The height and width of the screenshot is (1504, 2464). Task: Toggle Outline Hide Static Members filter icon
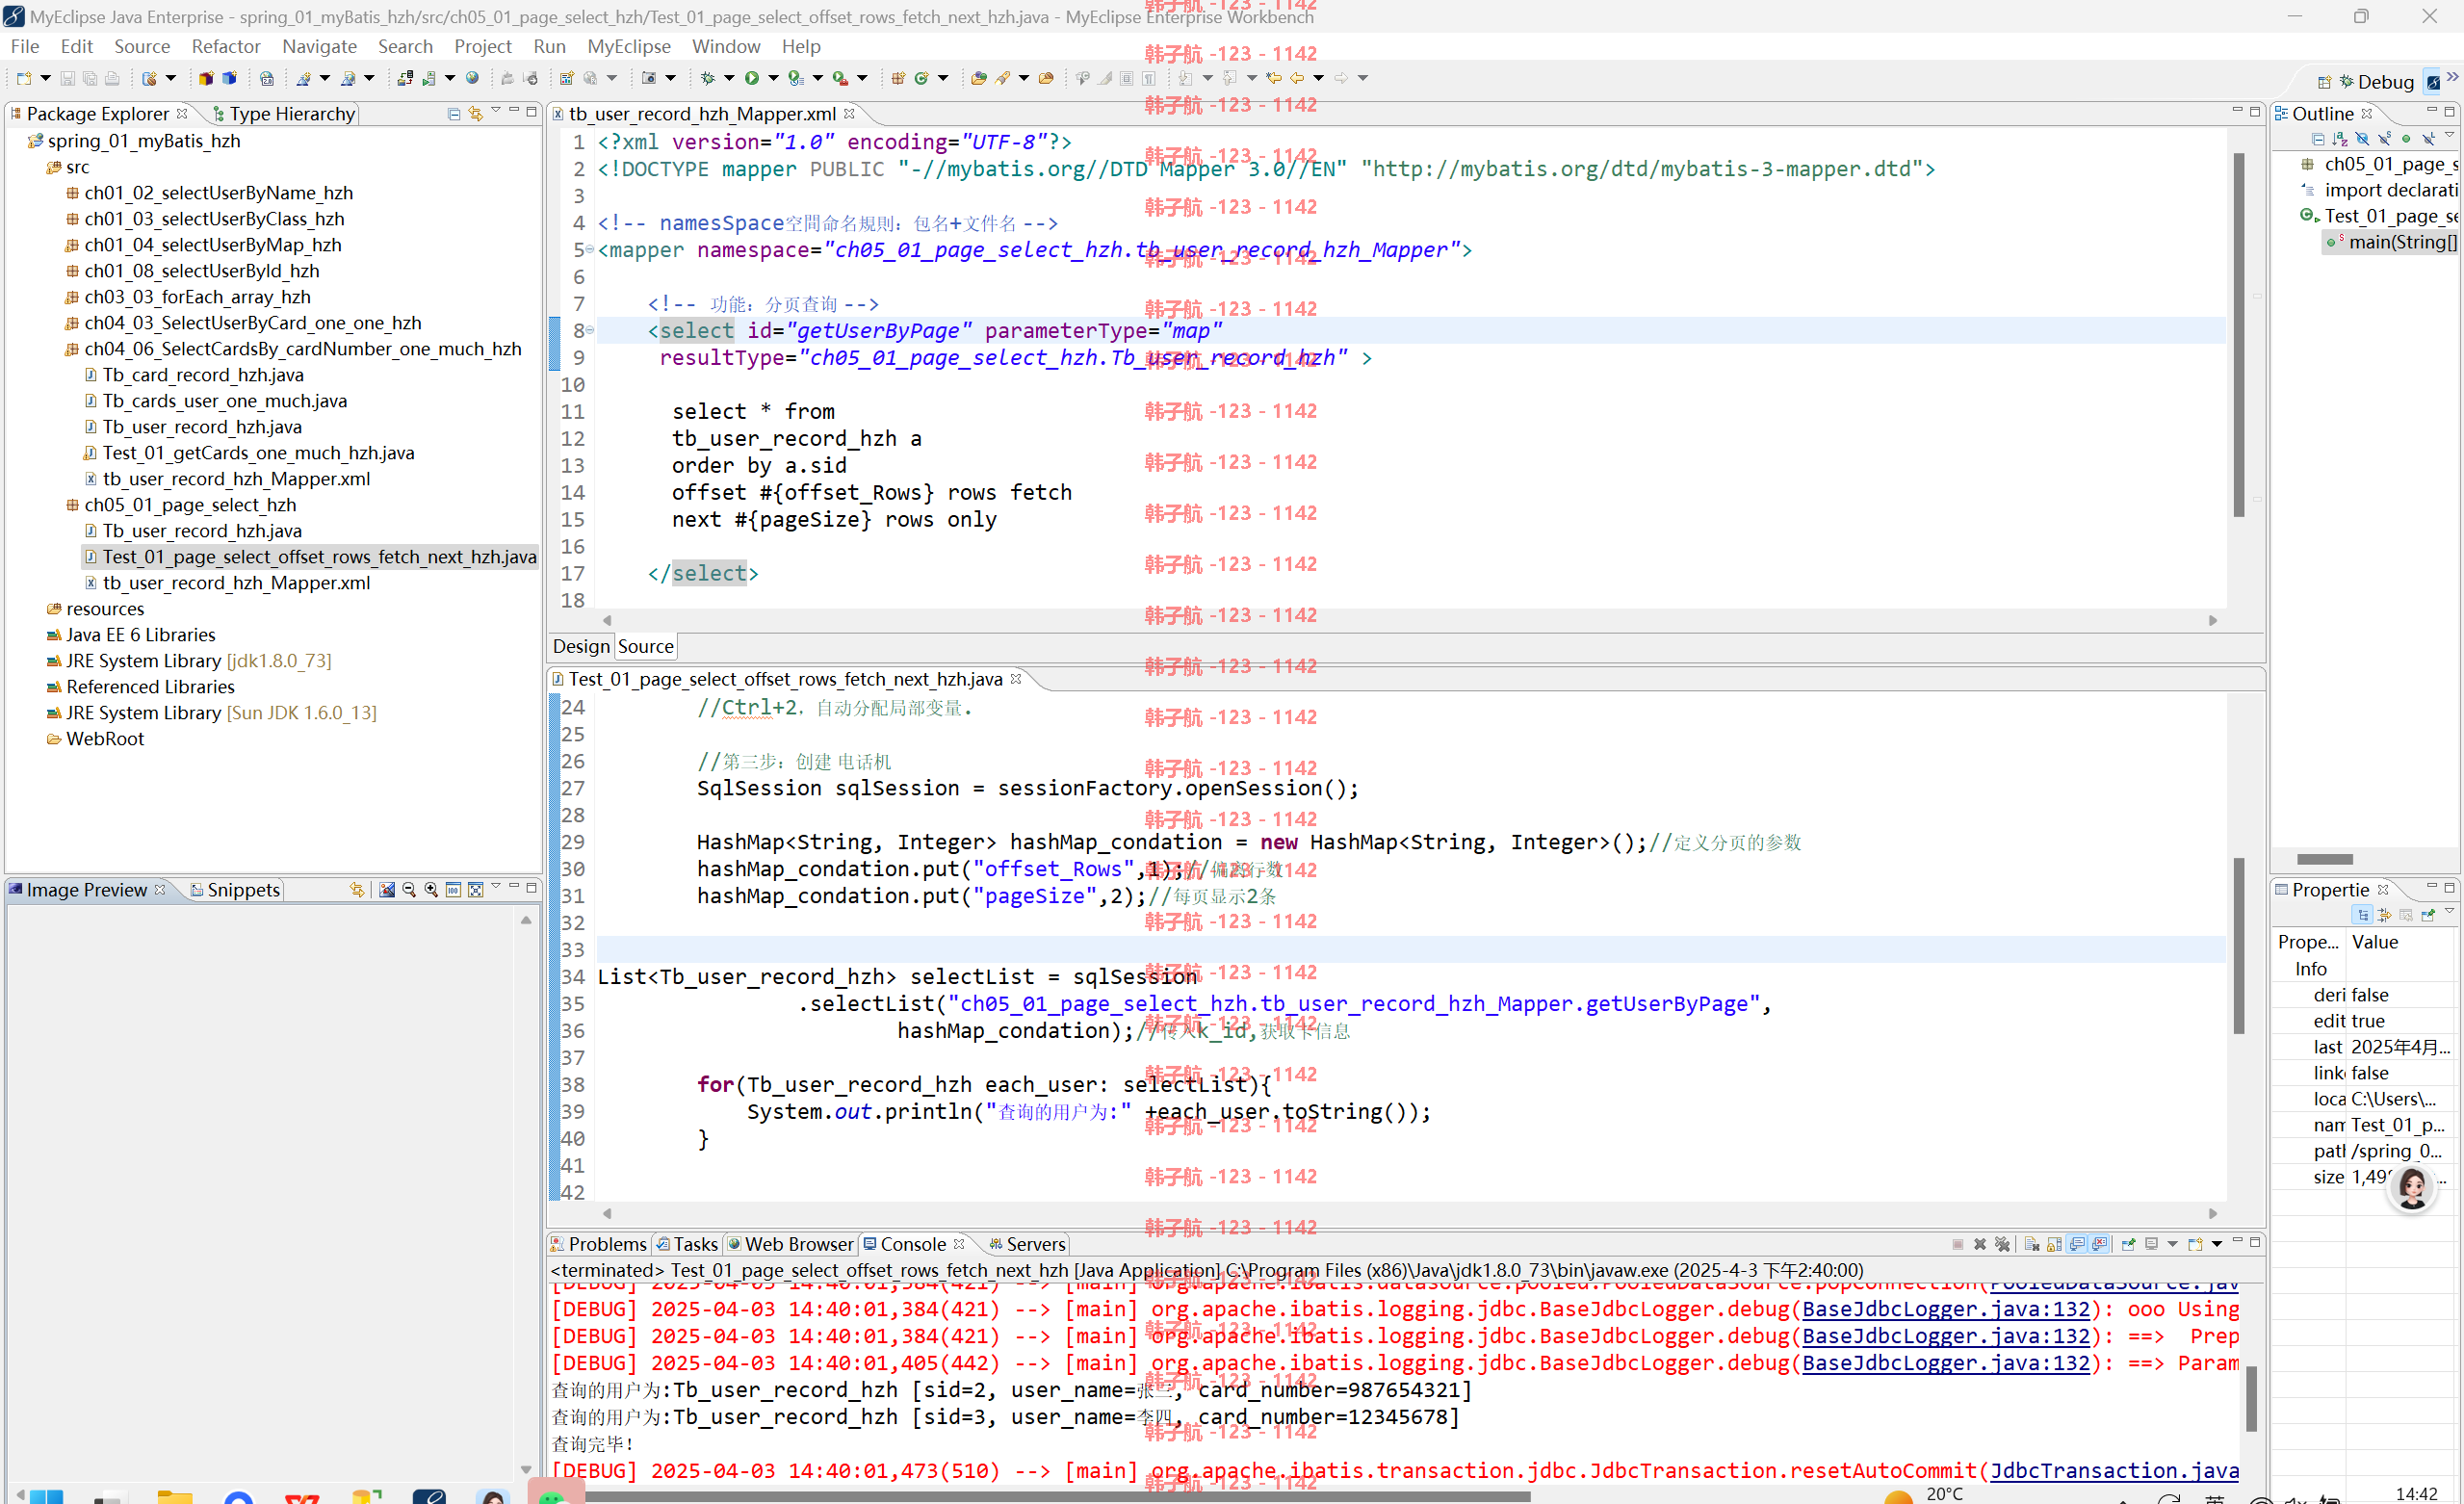coord(2384,139)
